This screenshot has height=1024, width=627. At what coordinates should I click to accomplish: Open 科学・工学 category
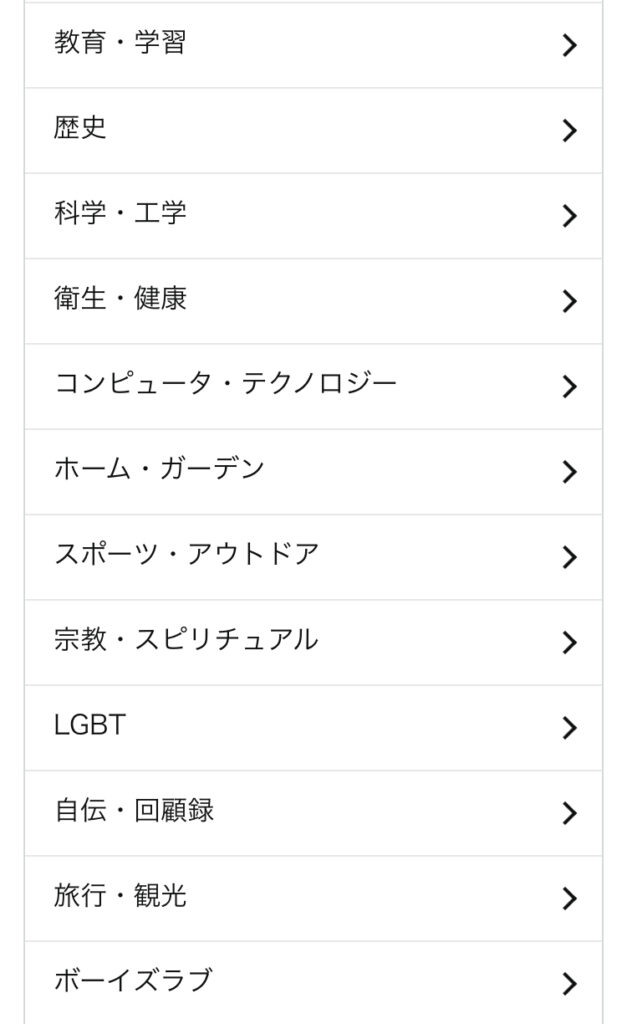click(120, 214)
